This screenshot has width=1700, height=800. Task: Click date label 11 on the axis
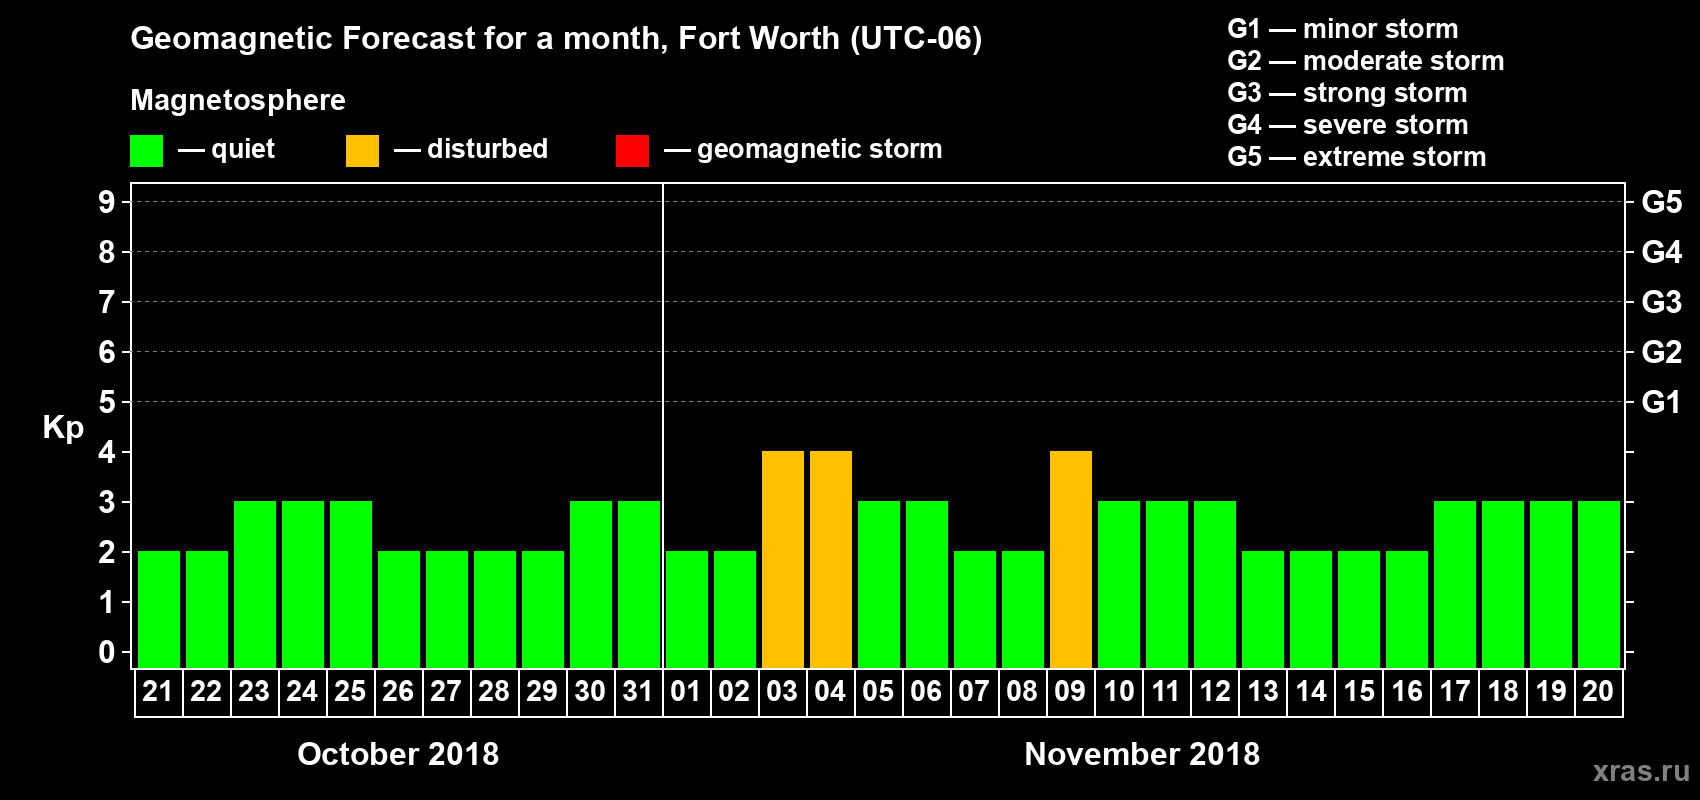(x=1166, y=692)
